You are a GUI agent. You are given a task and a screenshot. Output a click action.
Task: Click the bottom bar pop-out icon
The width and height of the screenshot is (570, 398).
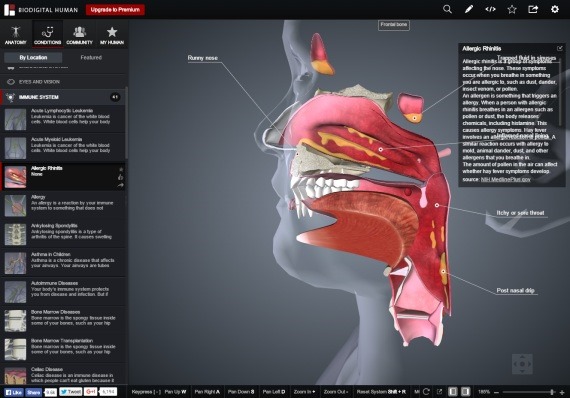pos(439,392)
